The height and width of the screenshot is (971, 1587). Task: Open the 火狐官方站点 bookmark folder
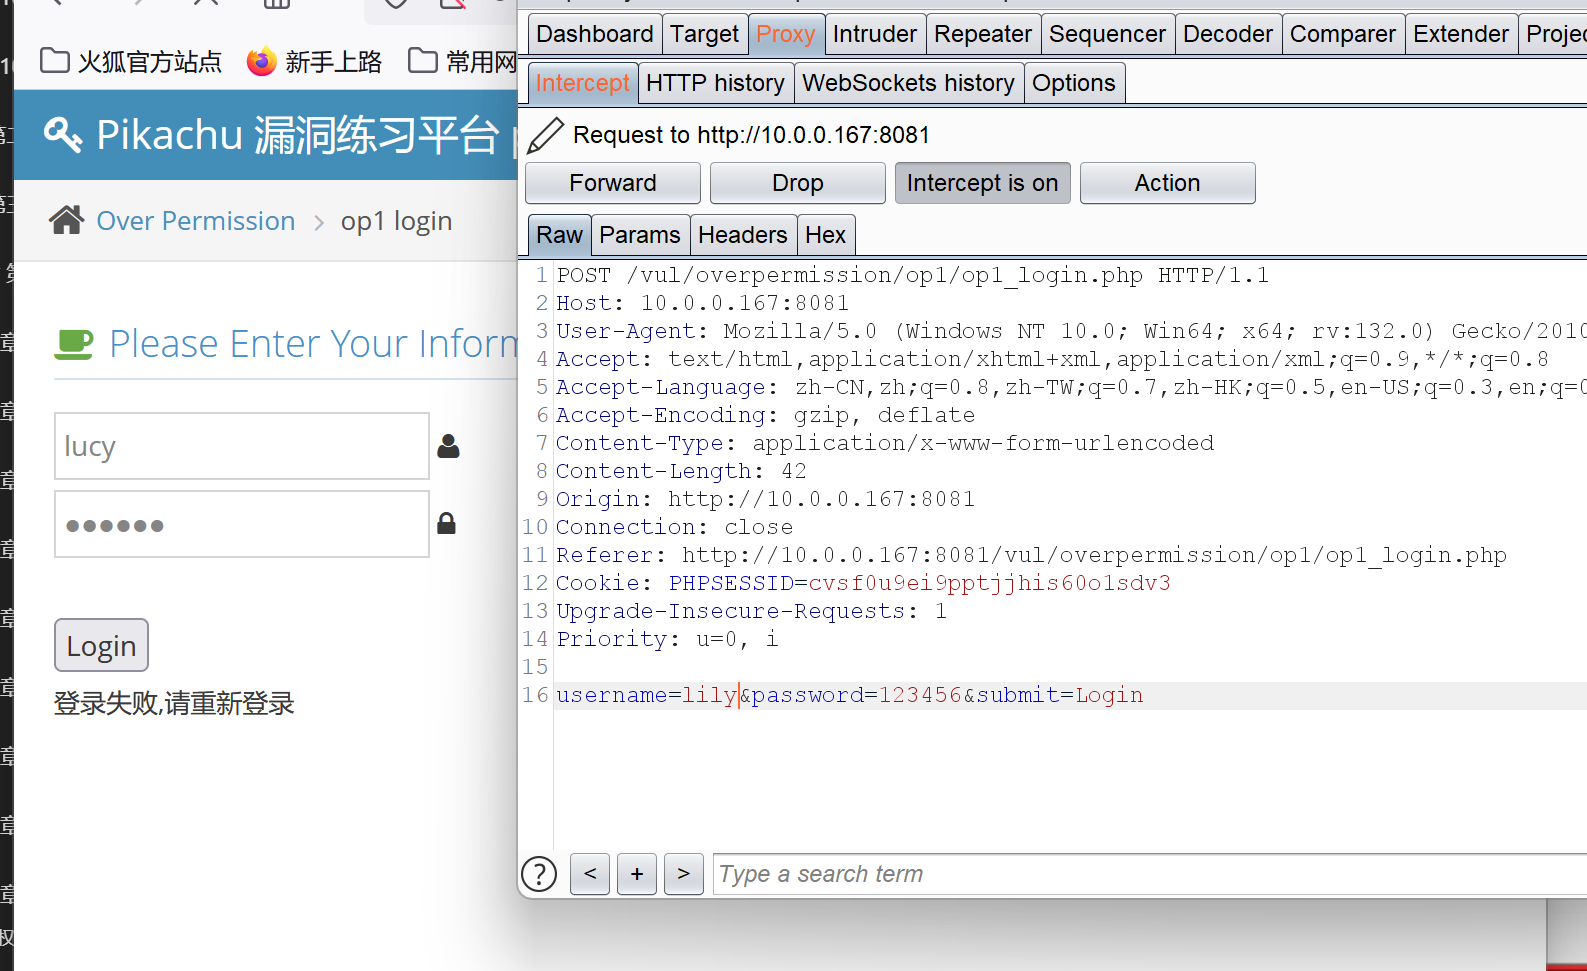131,62
